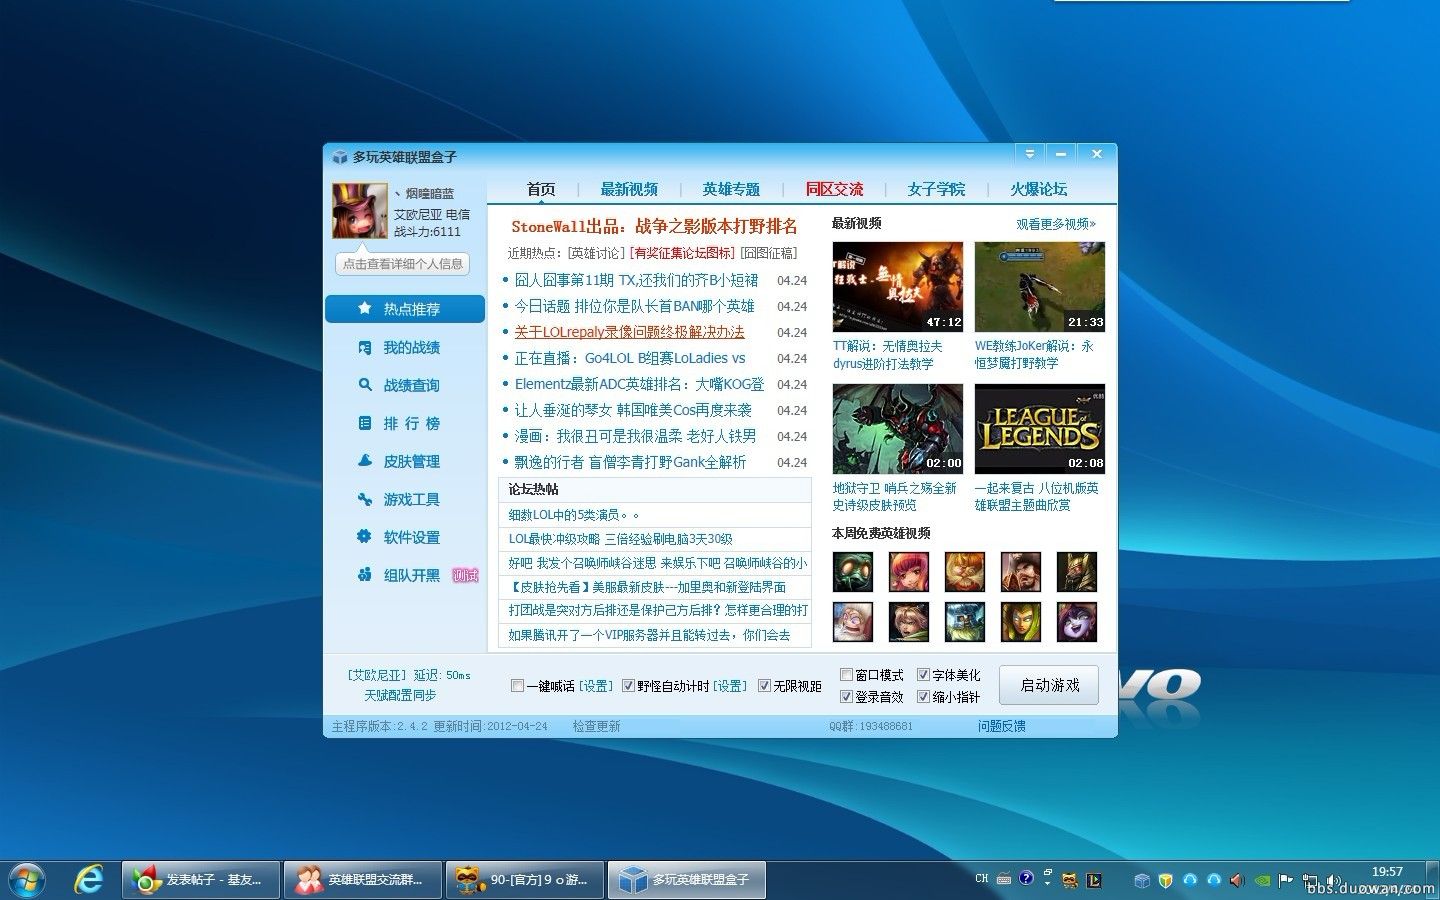Enable the 一键喊话 checkbox
This screenshot has height=900, width=1440.
tap(517, 686)
